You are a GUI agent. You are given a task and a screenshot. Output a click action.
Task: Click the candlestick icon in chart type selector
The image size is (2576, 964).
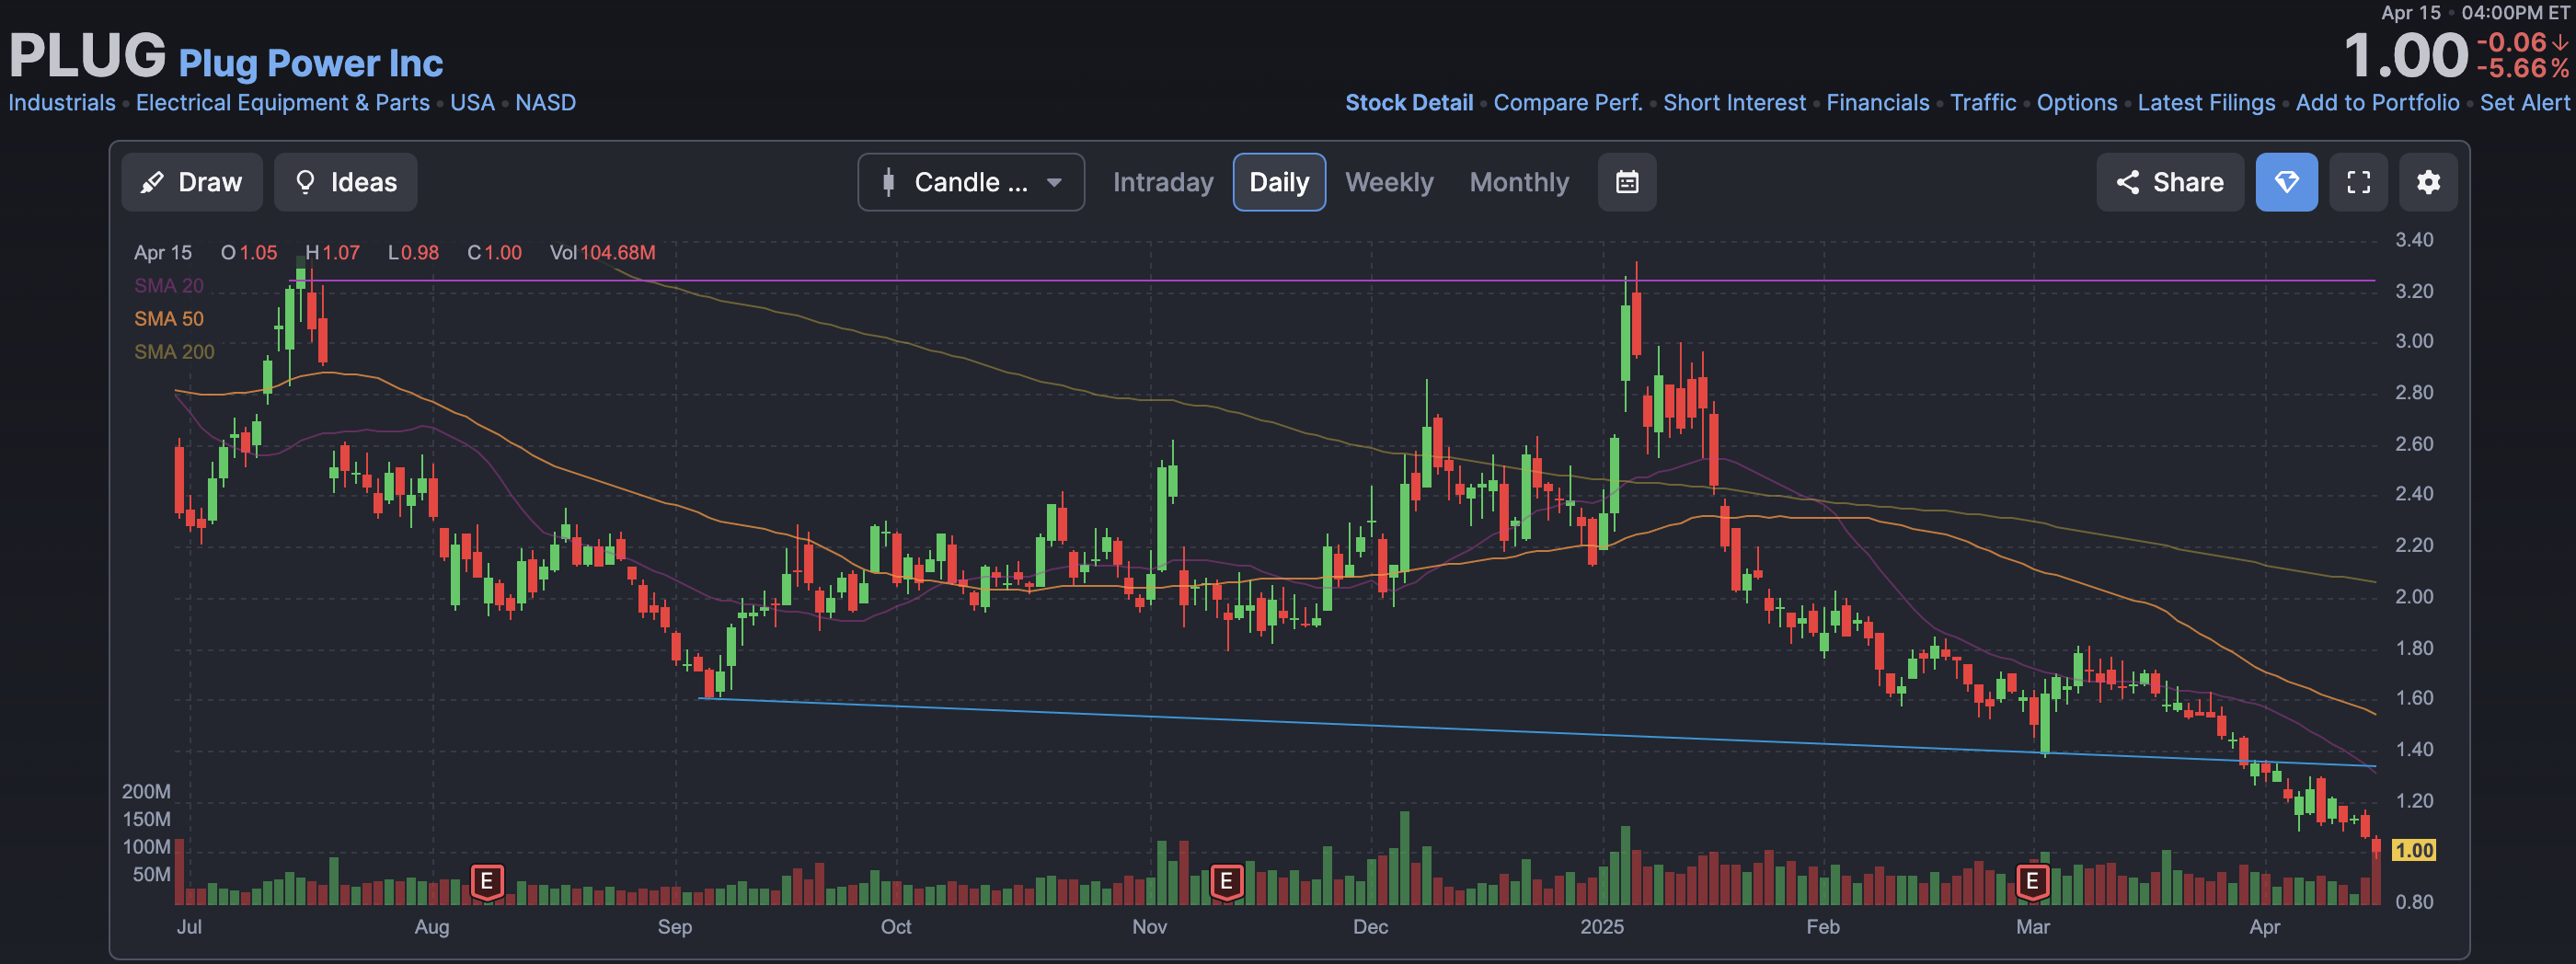888,182
